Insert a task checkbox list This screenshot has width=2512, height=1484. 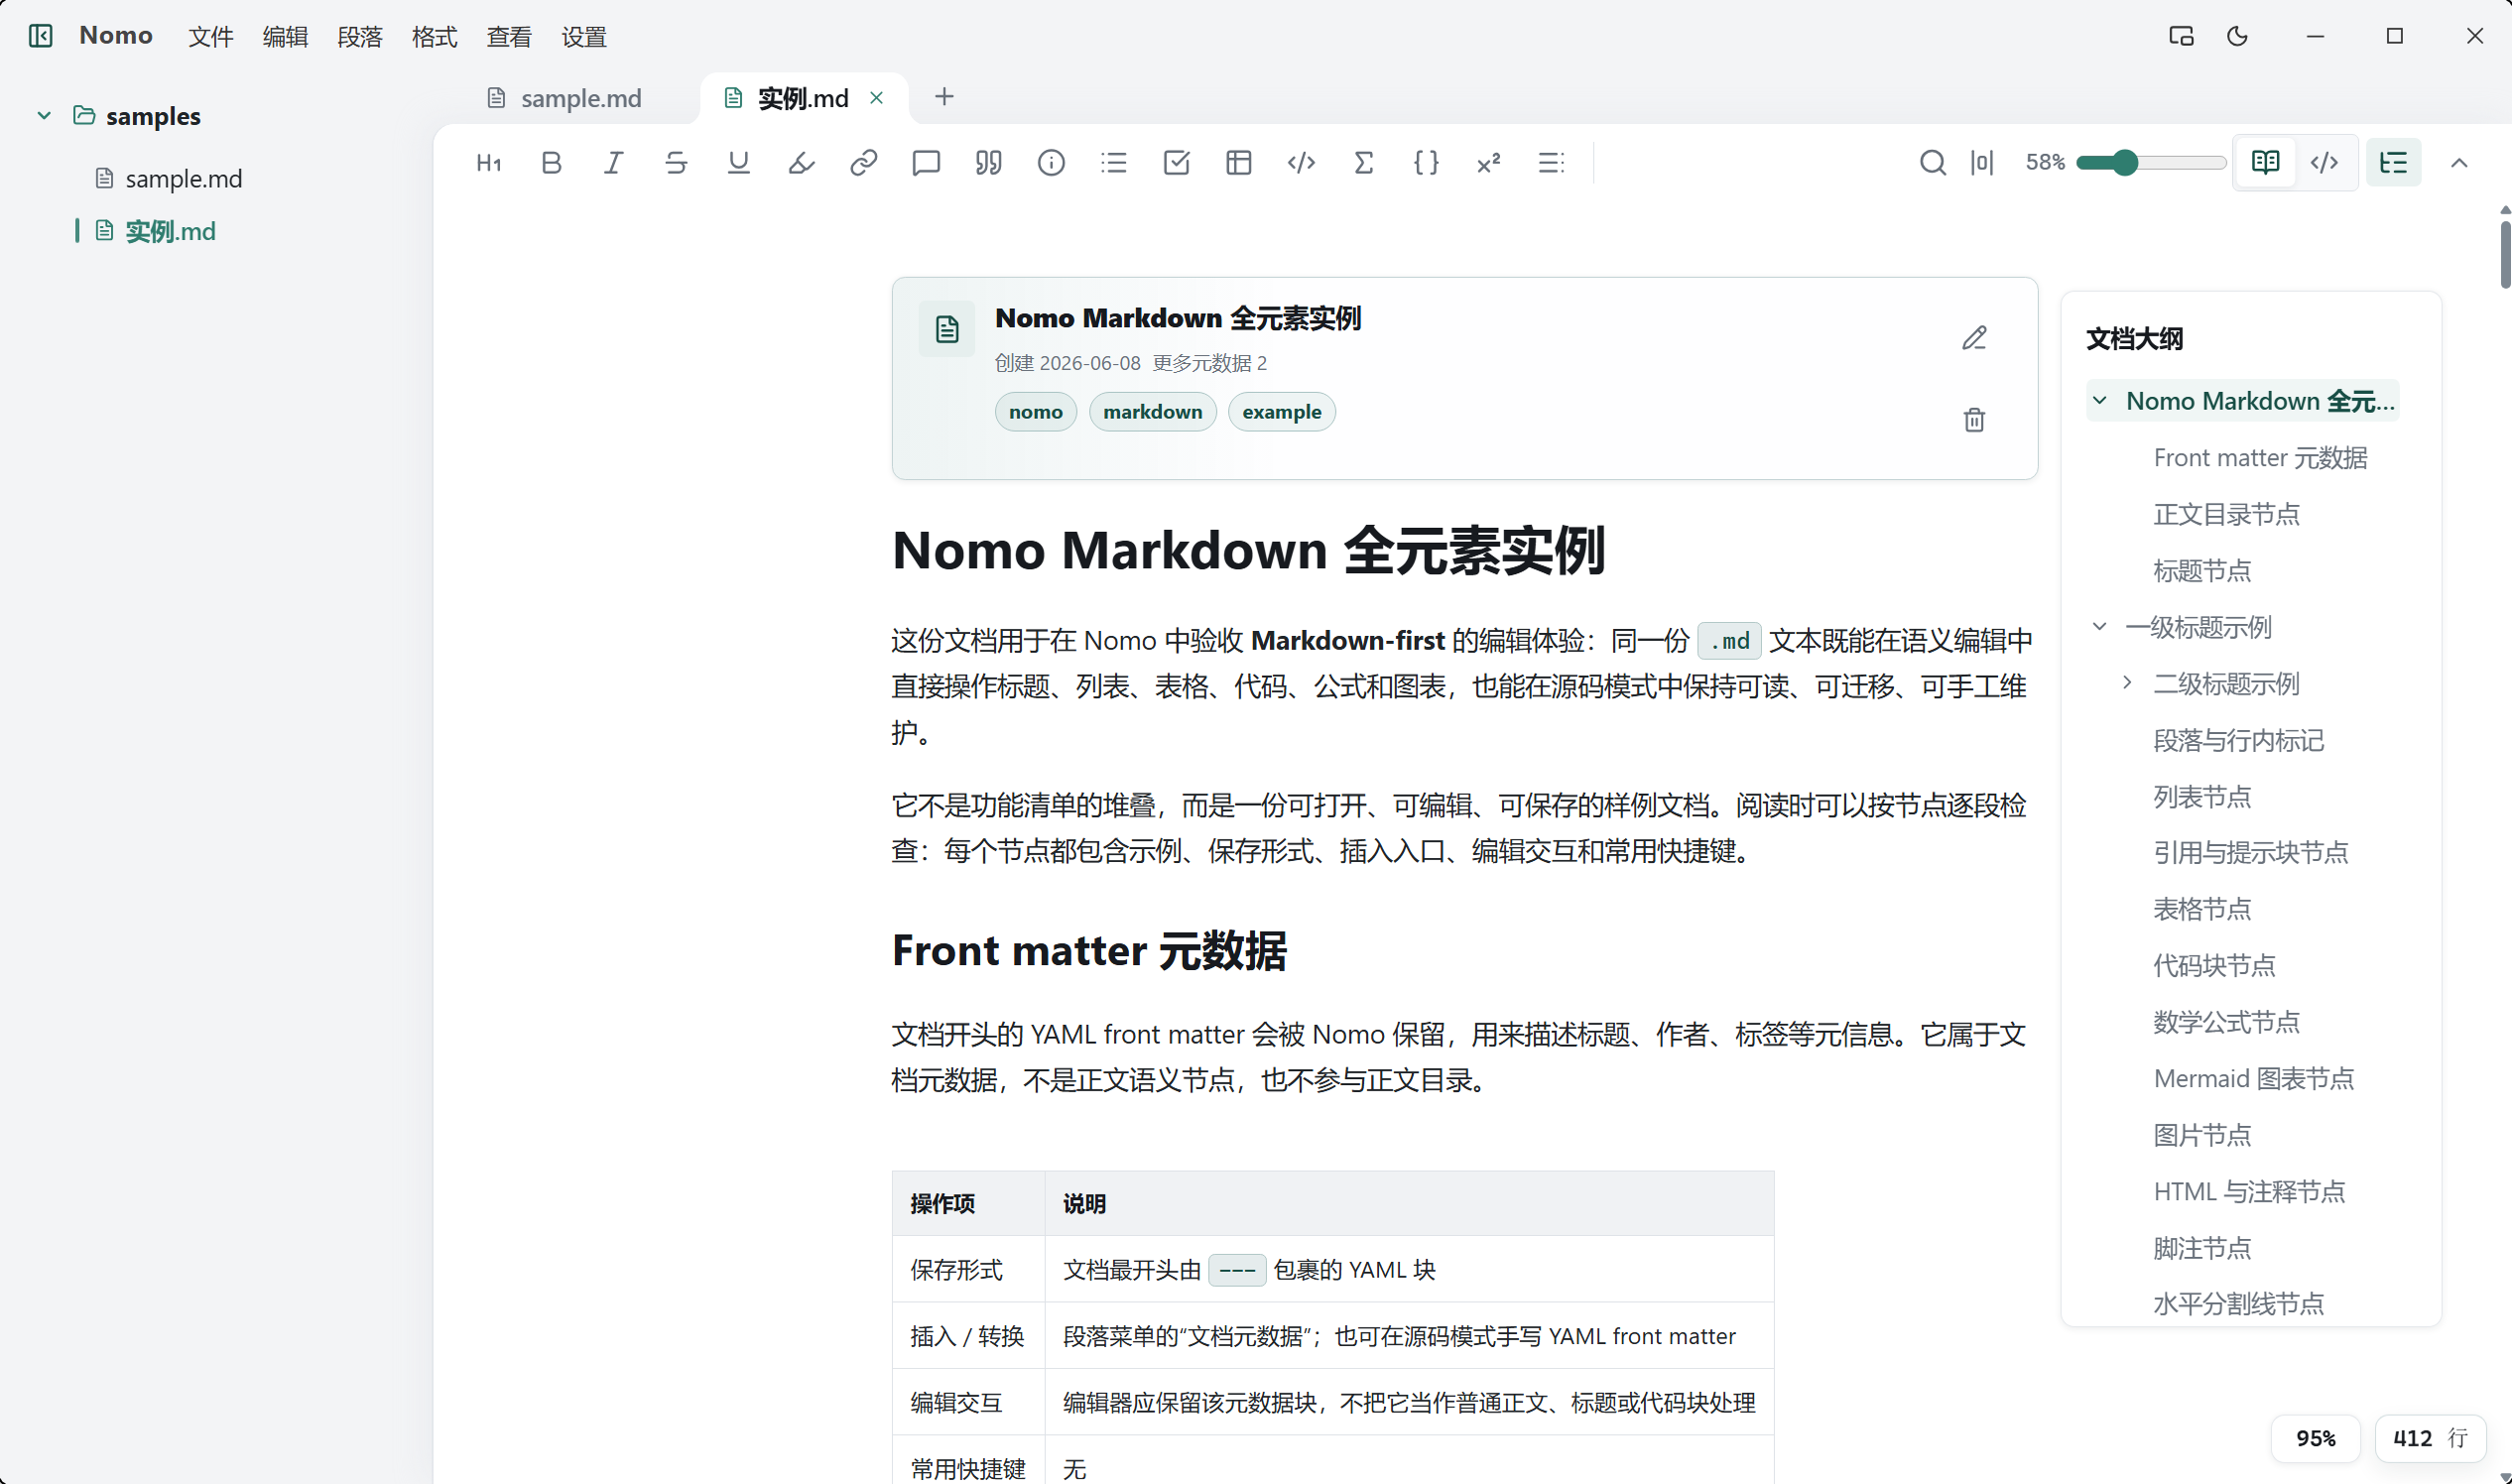pos(1176,163)
